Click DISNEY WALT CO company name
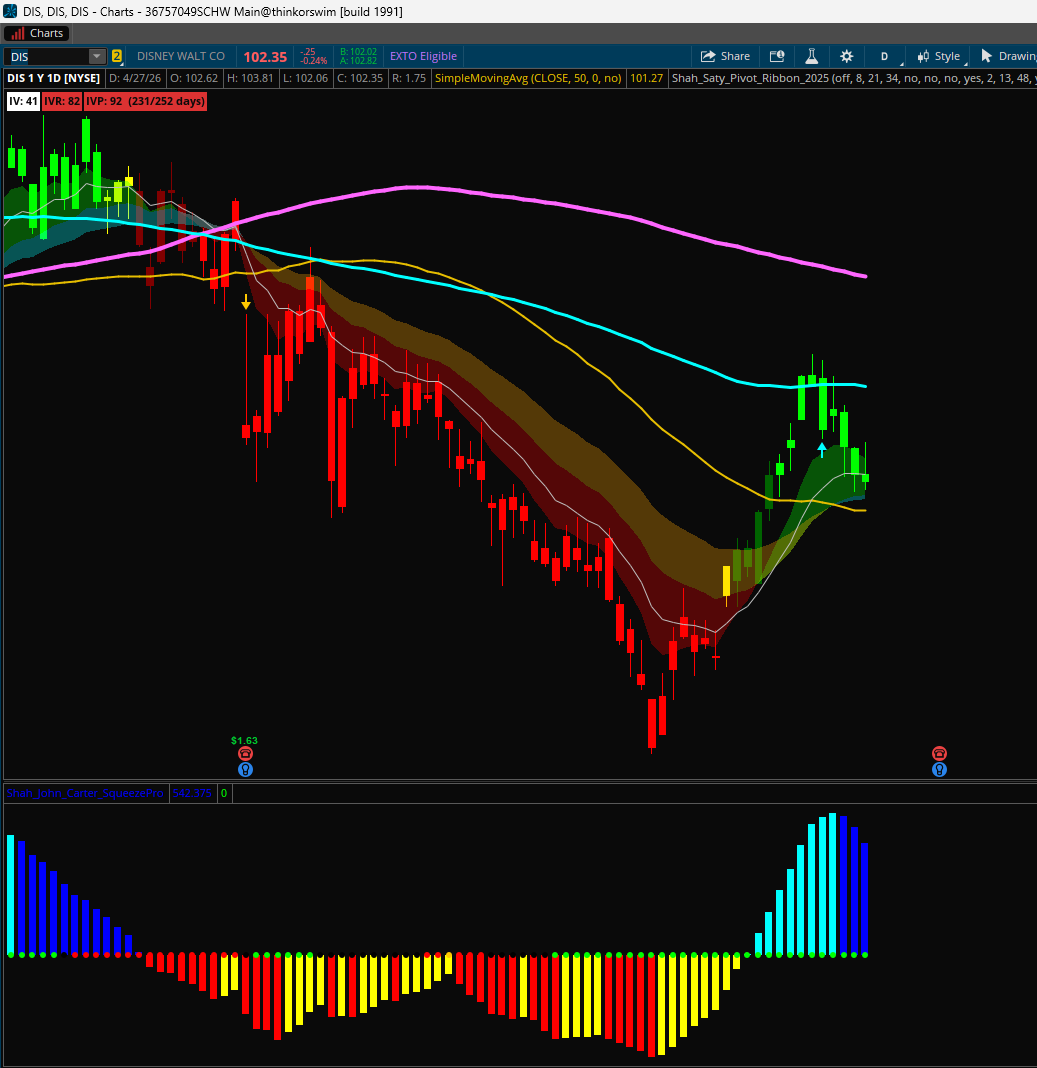The image size is (1037, 1068). [x=181, y=57]
